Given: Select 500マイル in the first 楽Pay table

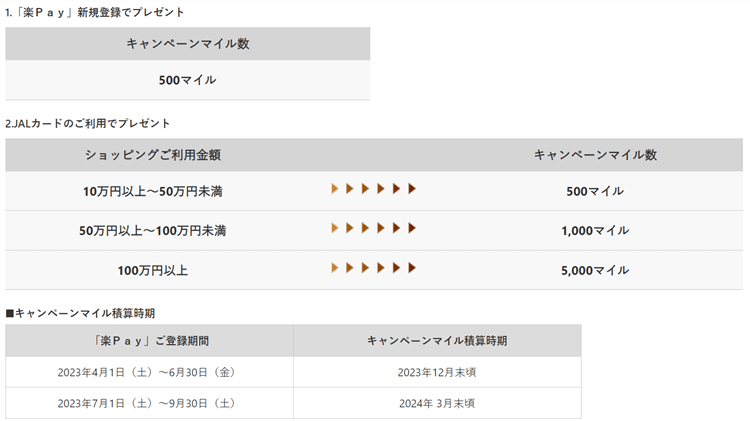Looking at the screenshot, I should 187,80.
